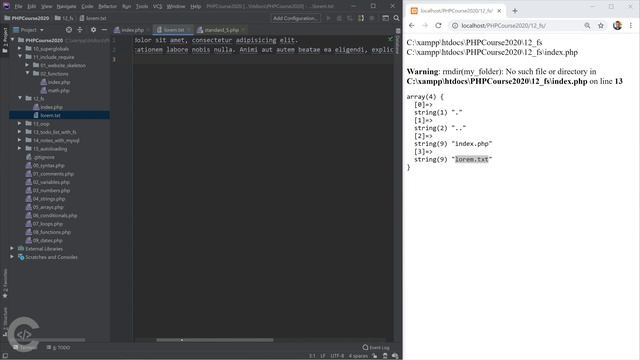
Task: Click the Chrome address bar
Action: point(518,25)
